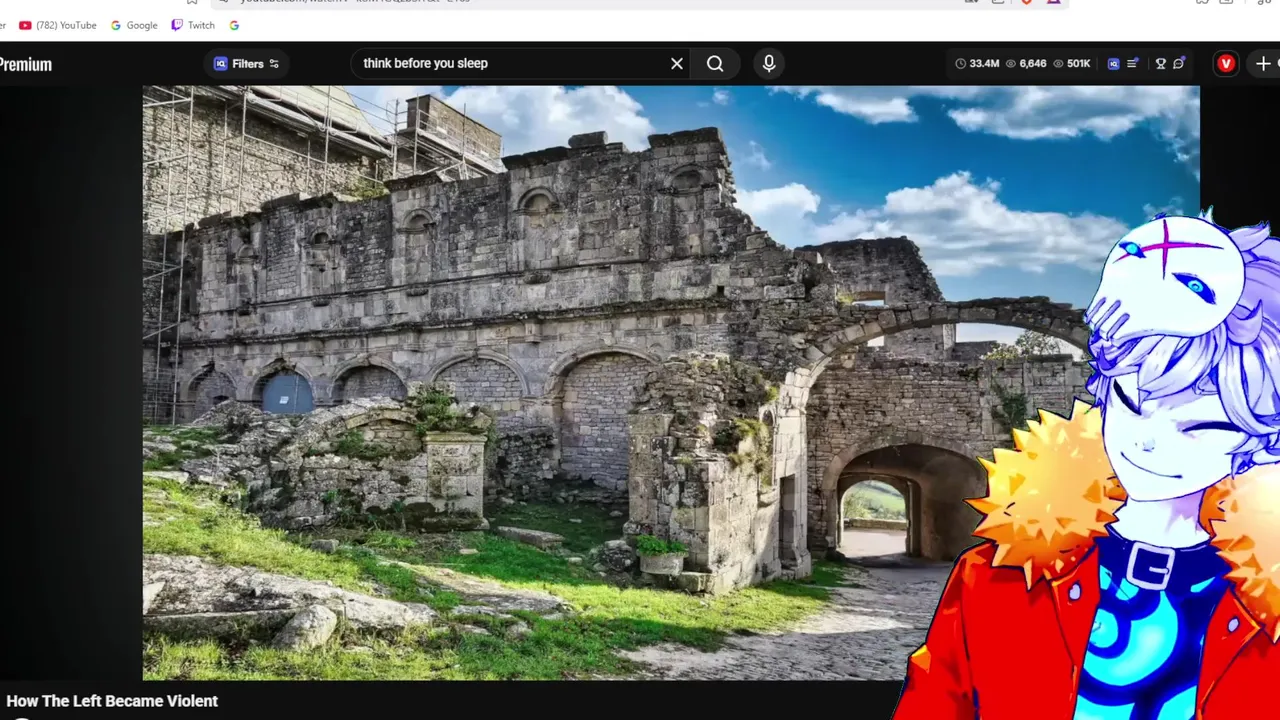The image size is (1280, 720).
Task: Start voice search with the microphone
Action: pos(769,63)
